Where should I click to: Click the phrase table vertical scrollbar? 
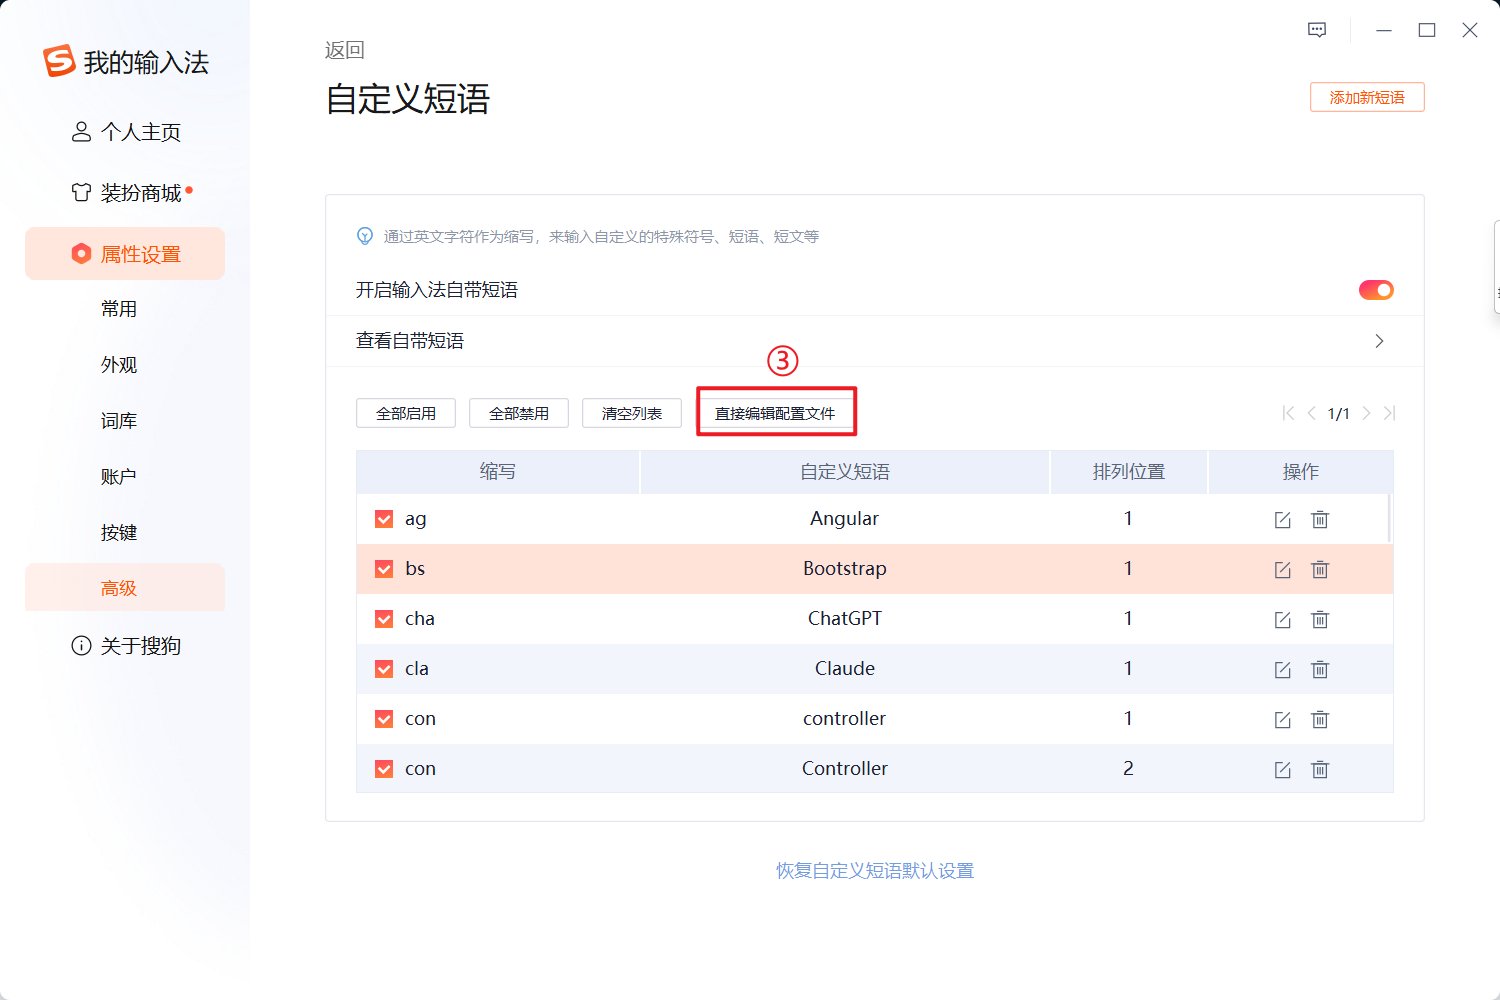[x=1390, y=518]
